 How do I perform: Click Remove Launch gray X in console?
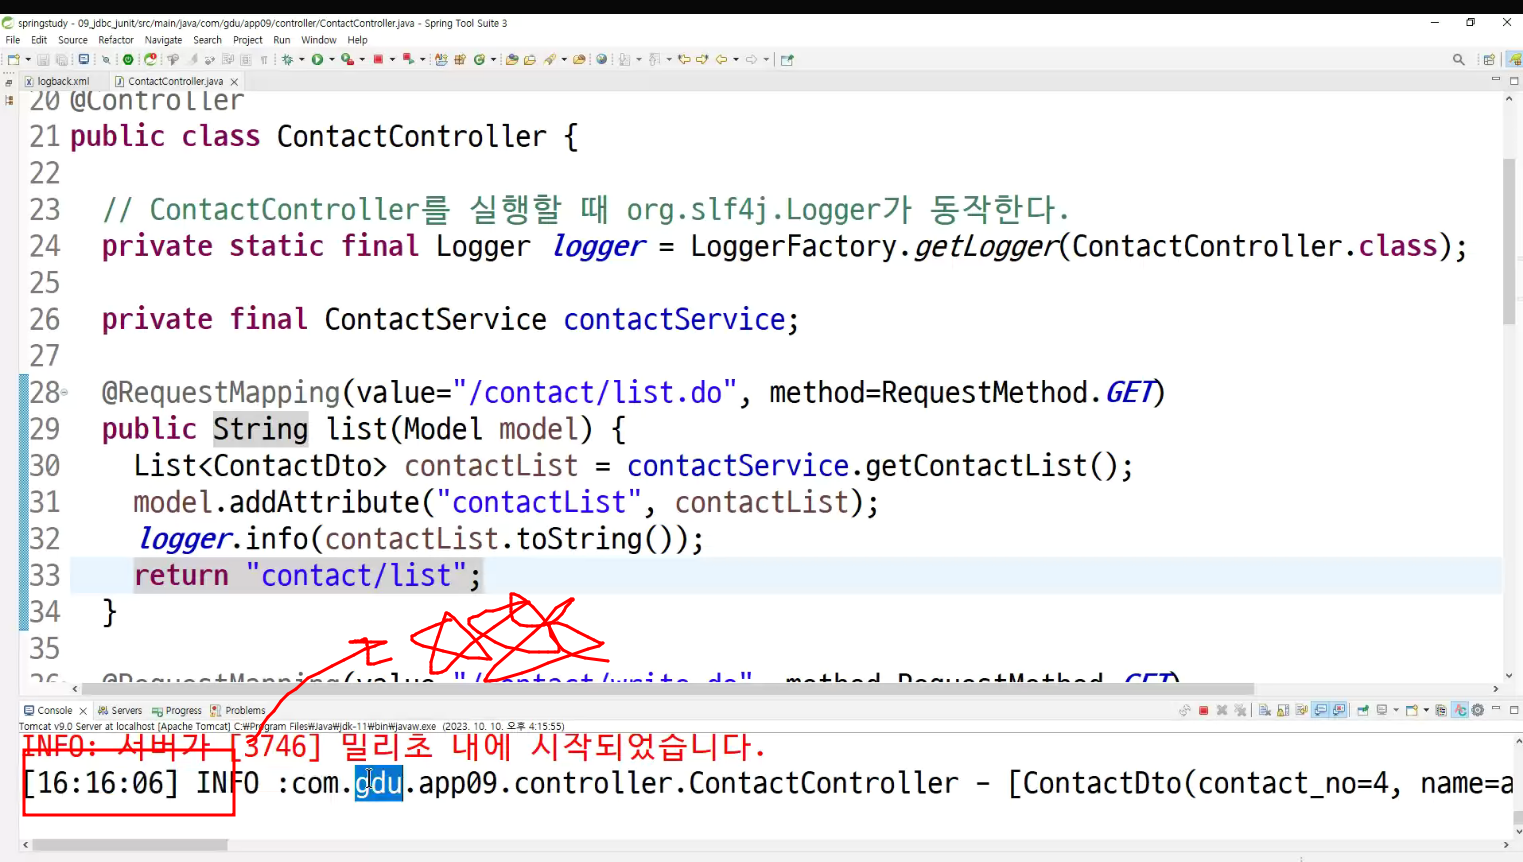1222,710
